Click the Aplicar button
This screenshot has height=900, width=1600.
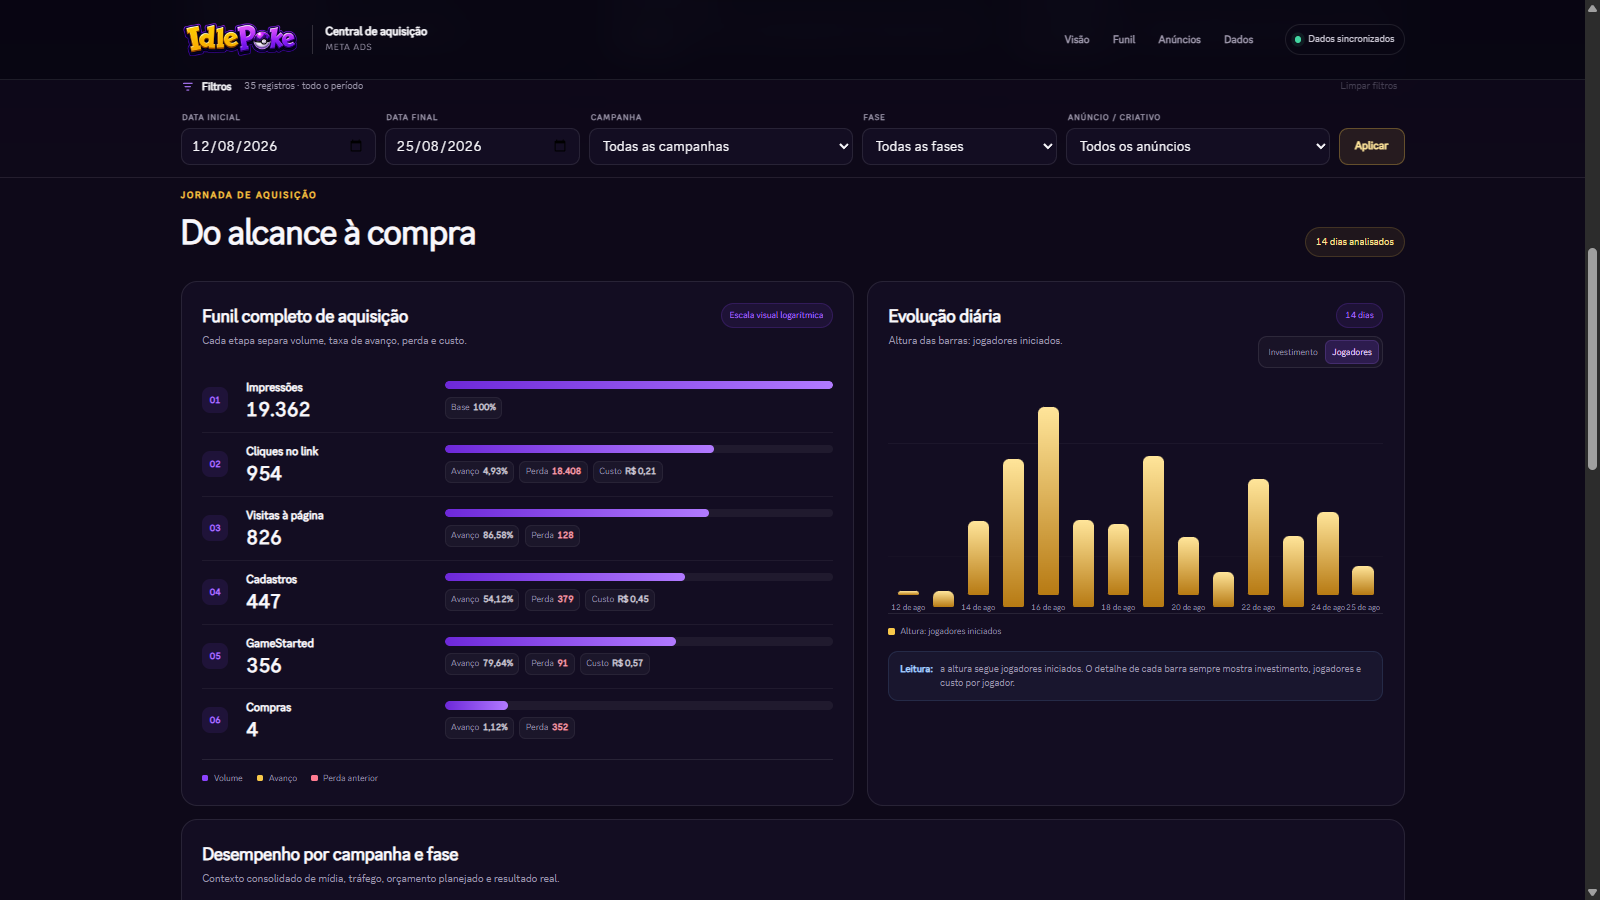1371,146
